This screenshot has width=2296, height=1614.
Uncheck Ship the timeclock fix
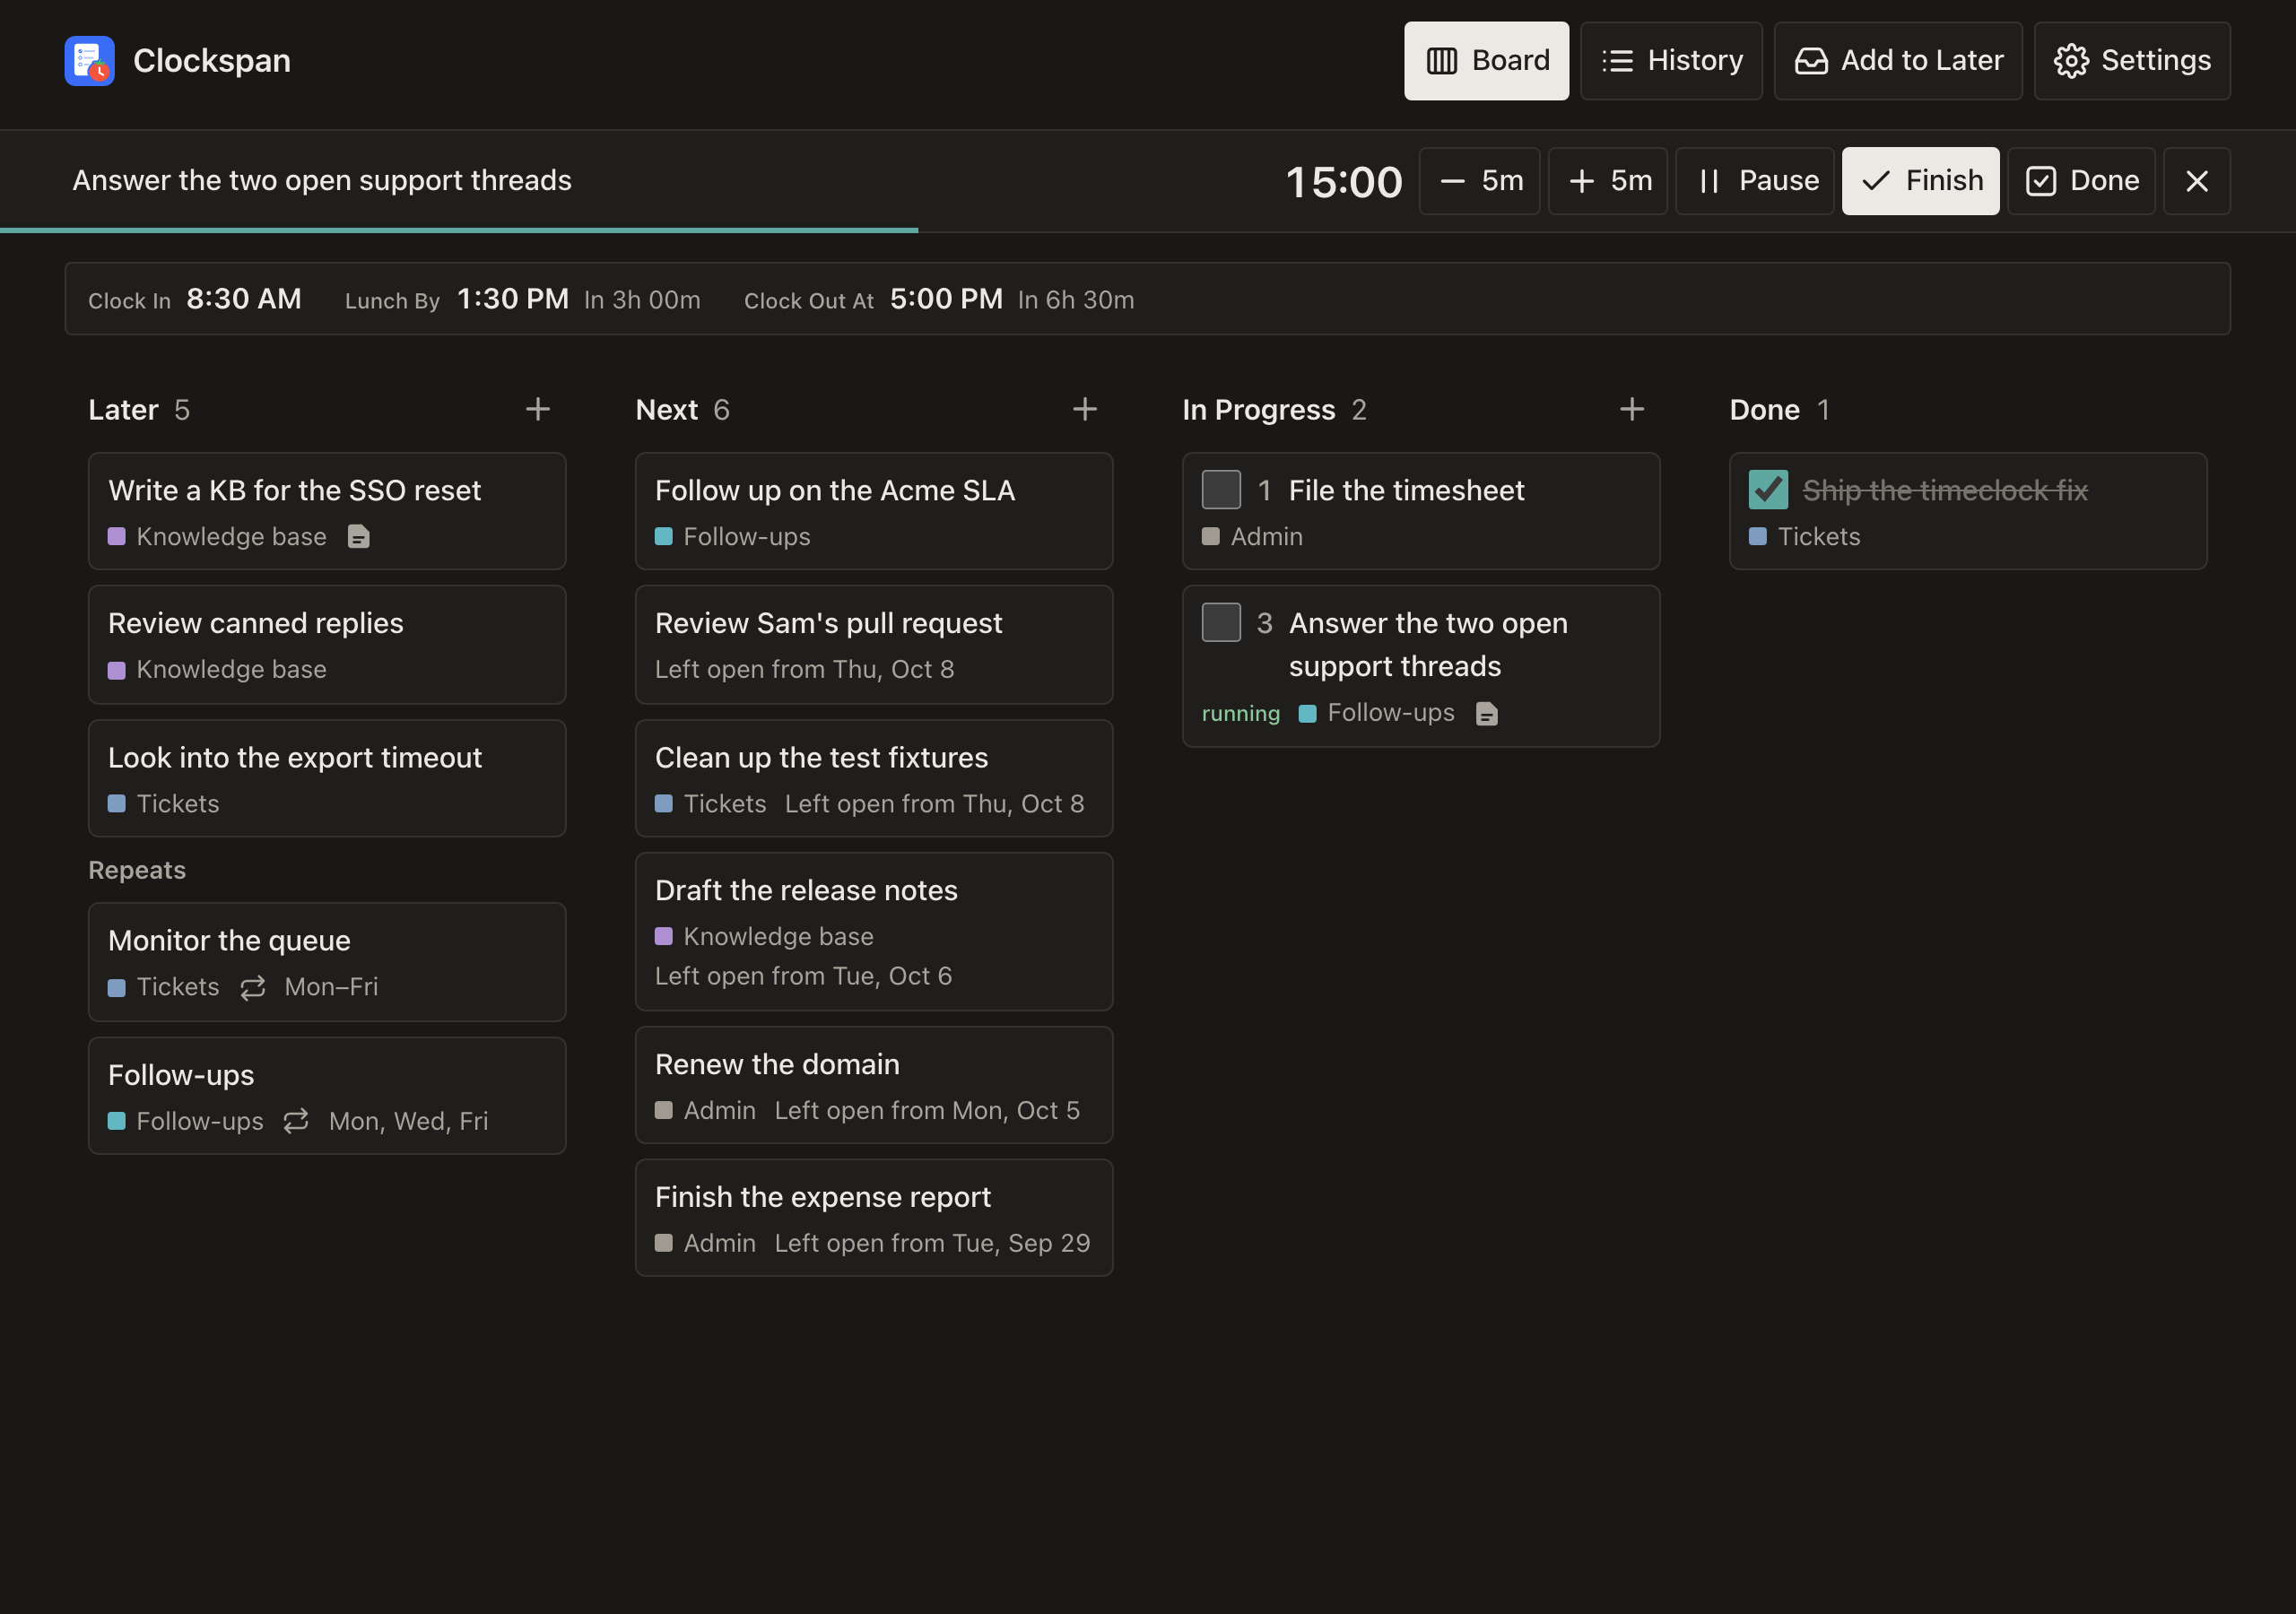1768,490
